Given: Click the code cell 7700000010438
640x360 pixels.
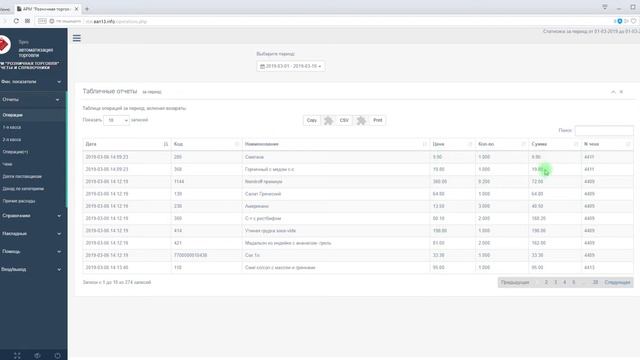Looking at the screenshot, I should coord(207,255).
